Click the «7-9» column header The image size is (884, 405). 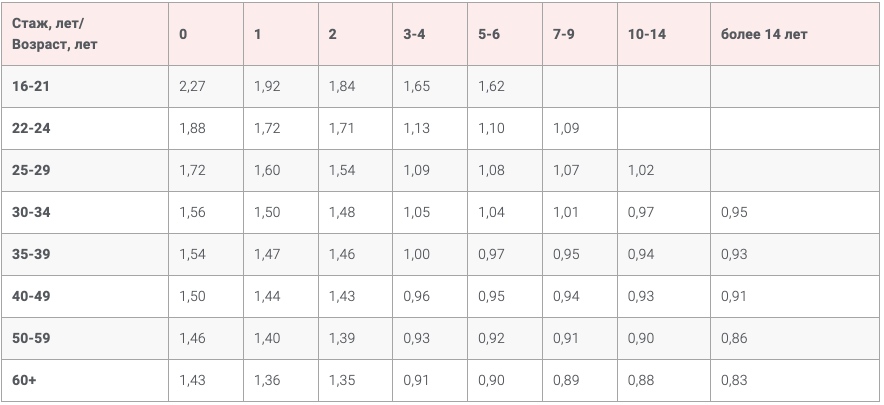564,34
